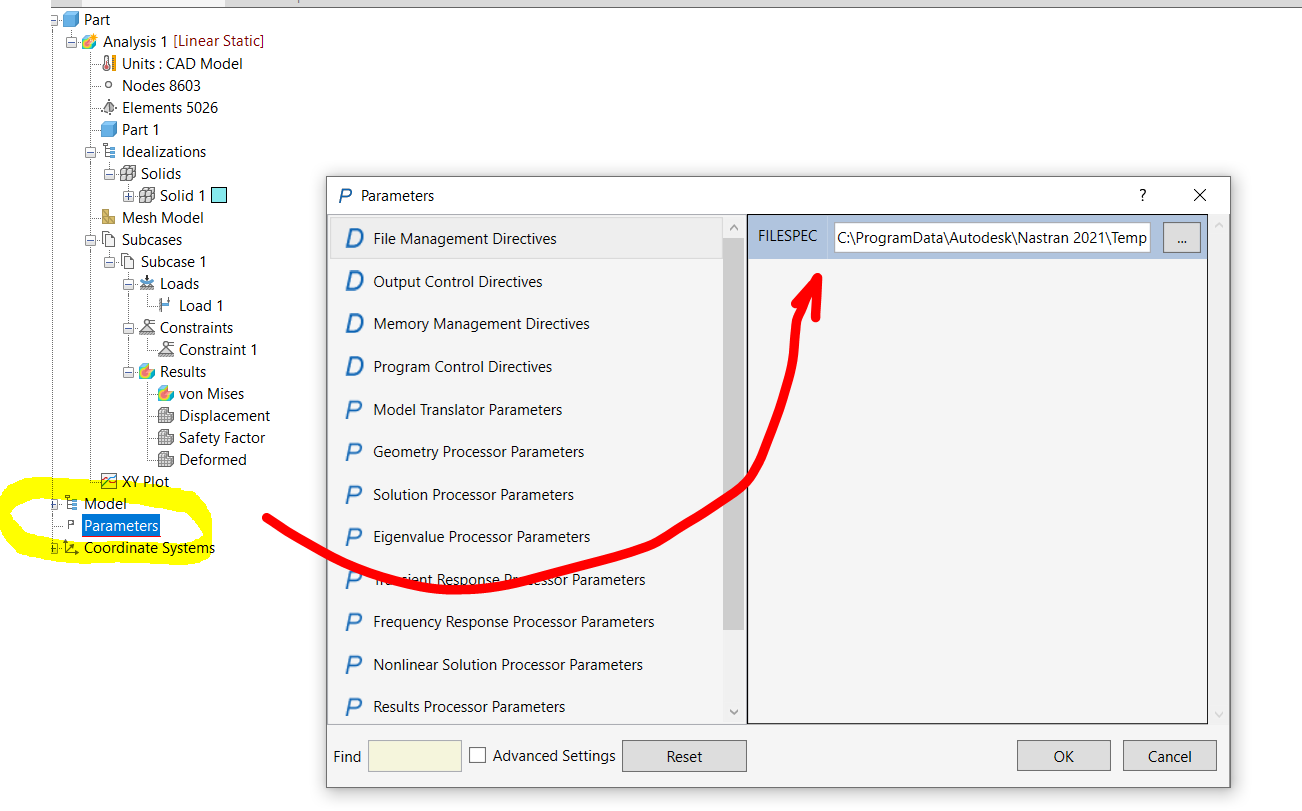
Task: Click the Constraint 1 icon
Action: pyautogui.click(x=166, y=349)
